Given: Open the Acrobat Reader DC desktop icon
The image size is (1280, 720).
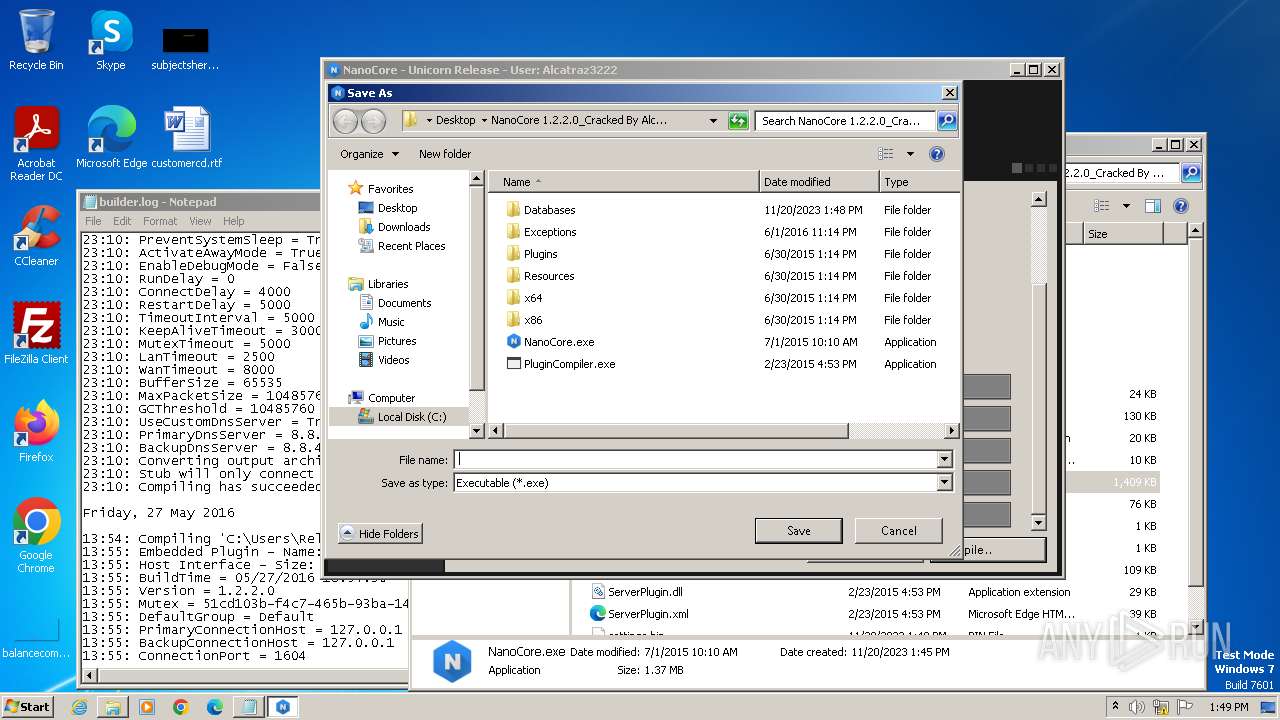Looking at the screenshot, I should click(36, 144).
